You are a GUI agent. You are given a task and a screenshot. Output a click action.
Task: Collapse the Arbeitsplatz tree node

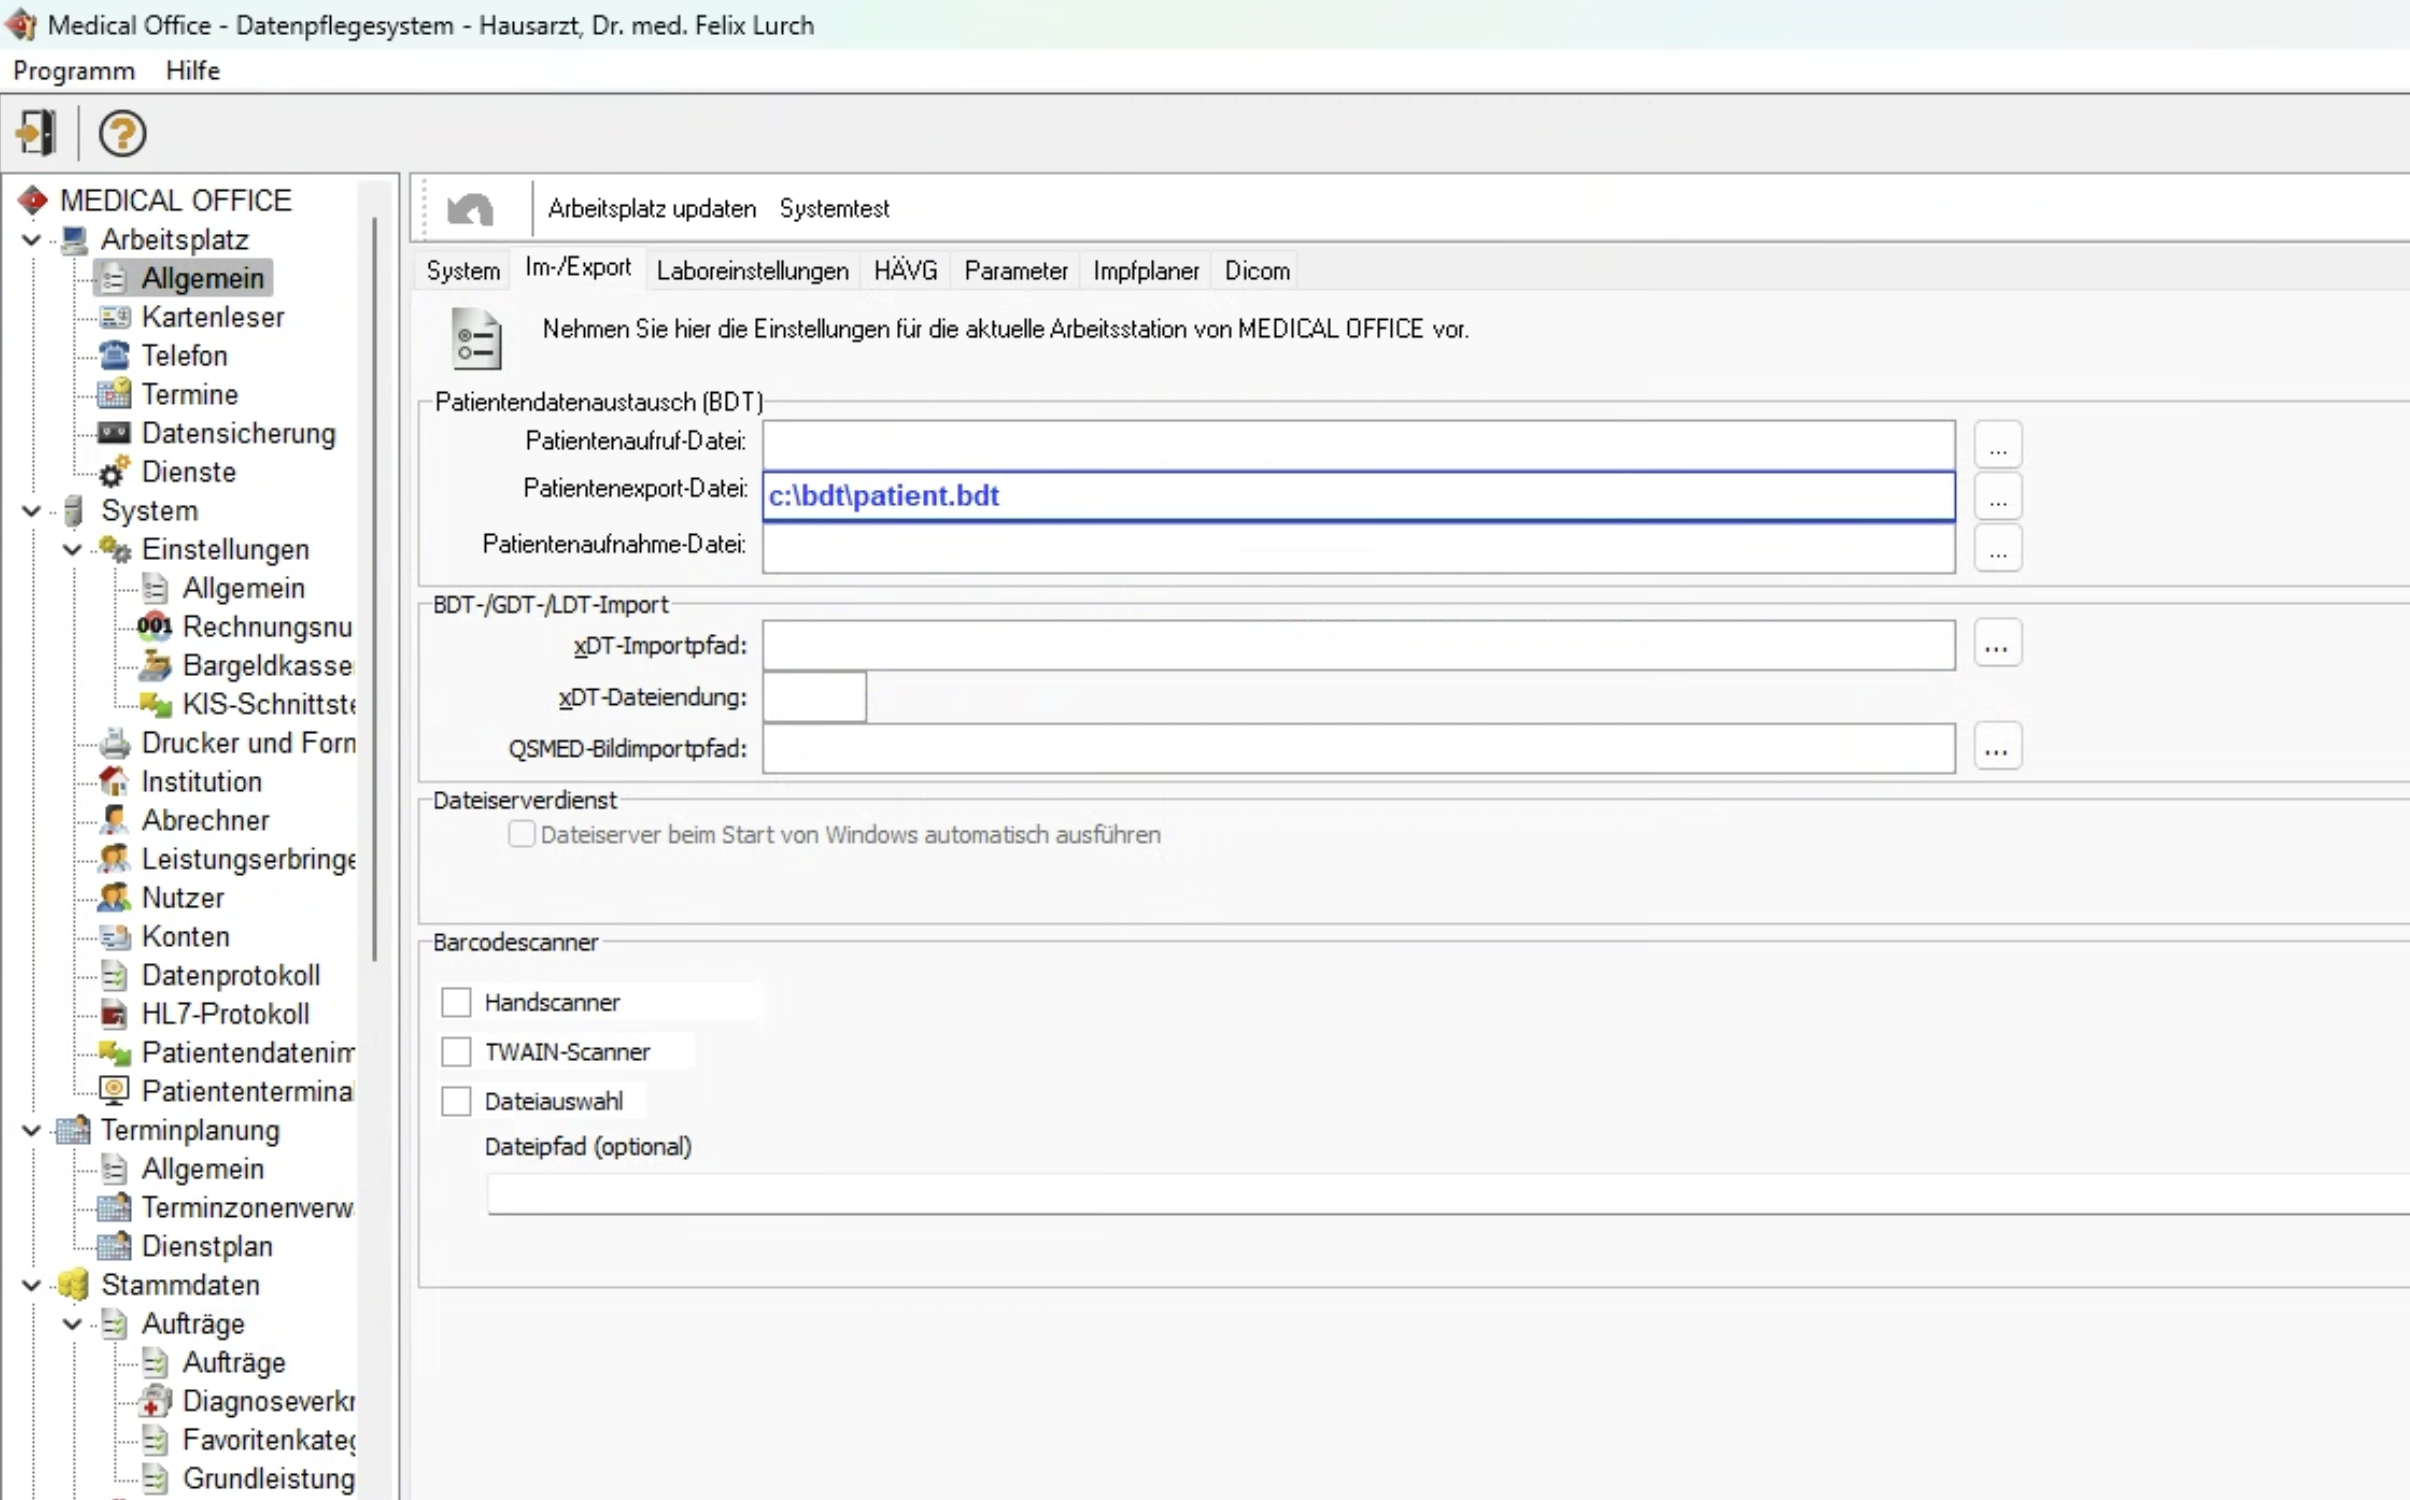[x=31, y=240]
